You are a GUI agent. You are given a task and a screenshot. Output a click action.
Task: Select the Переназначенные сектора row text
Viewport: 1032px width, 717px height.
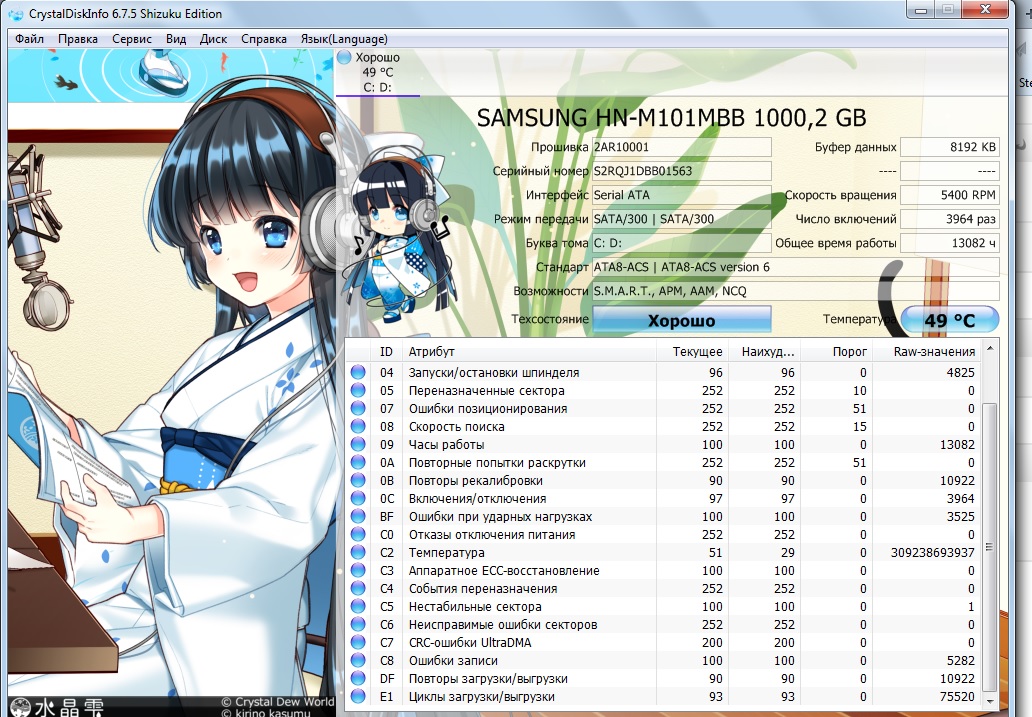pos(486,390)
